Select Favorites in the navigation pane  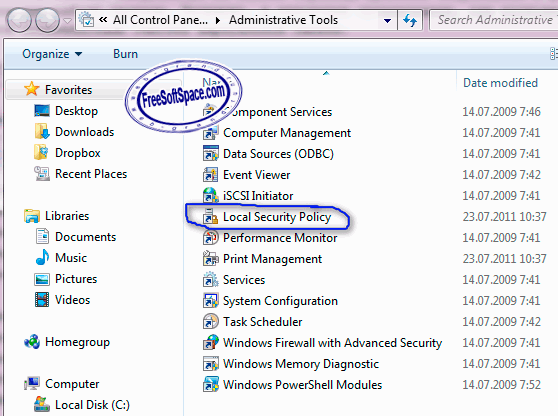(x=68, y=90)
